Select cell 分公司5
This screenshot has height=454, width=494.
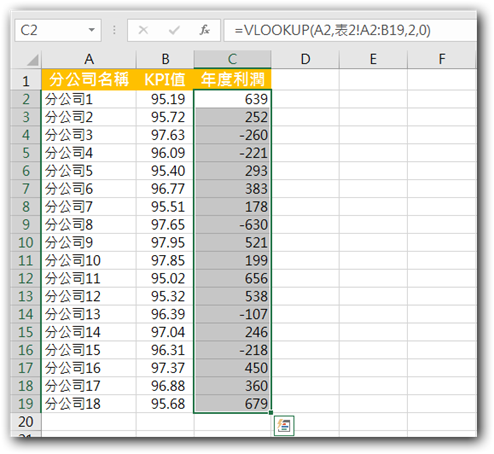(x=89, y=171)
